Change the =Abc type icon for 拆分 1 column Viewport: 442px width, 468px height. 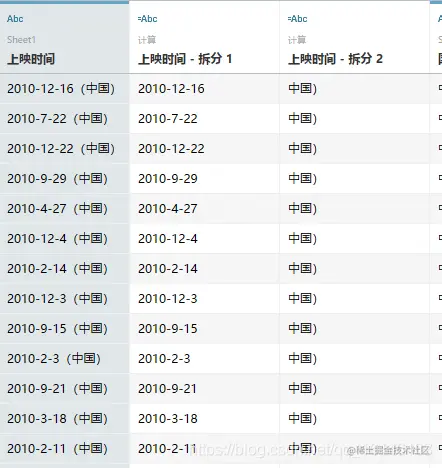pyautogui.click(x=147, y=19)
